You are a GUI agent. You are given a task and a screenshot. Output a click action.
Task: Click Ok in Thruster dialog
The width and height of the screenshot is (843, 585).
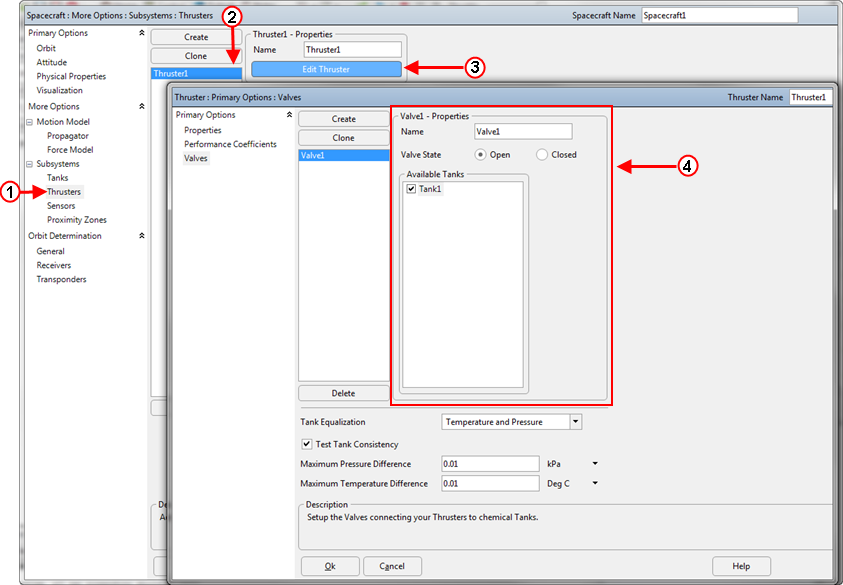click(330, 566)
